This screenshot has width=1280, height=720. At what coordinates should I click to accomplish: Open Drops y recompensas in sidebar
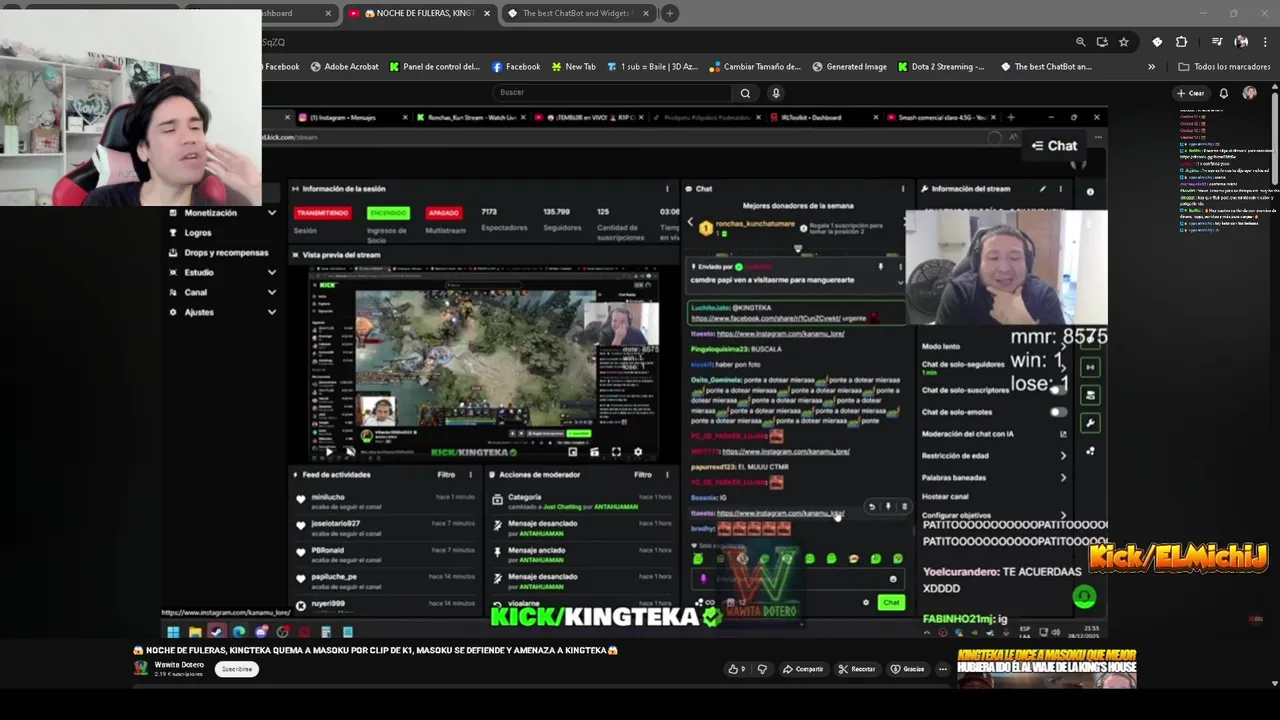pyautogui.click(x=224, y=253)
